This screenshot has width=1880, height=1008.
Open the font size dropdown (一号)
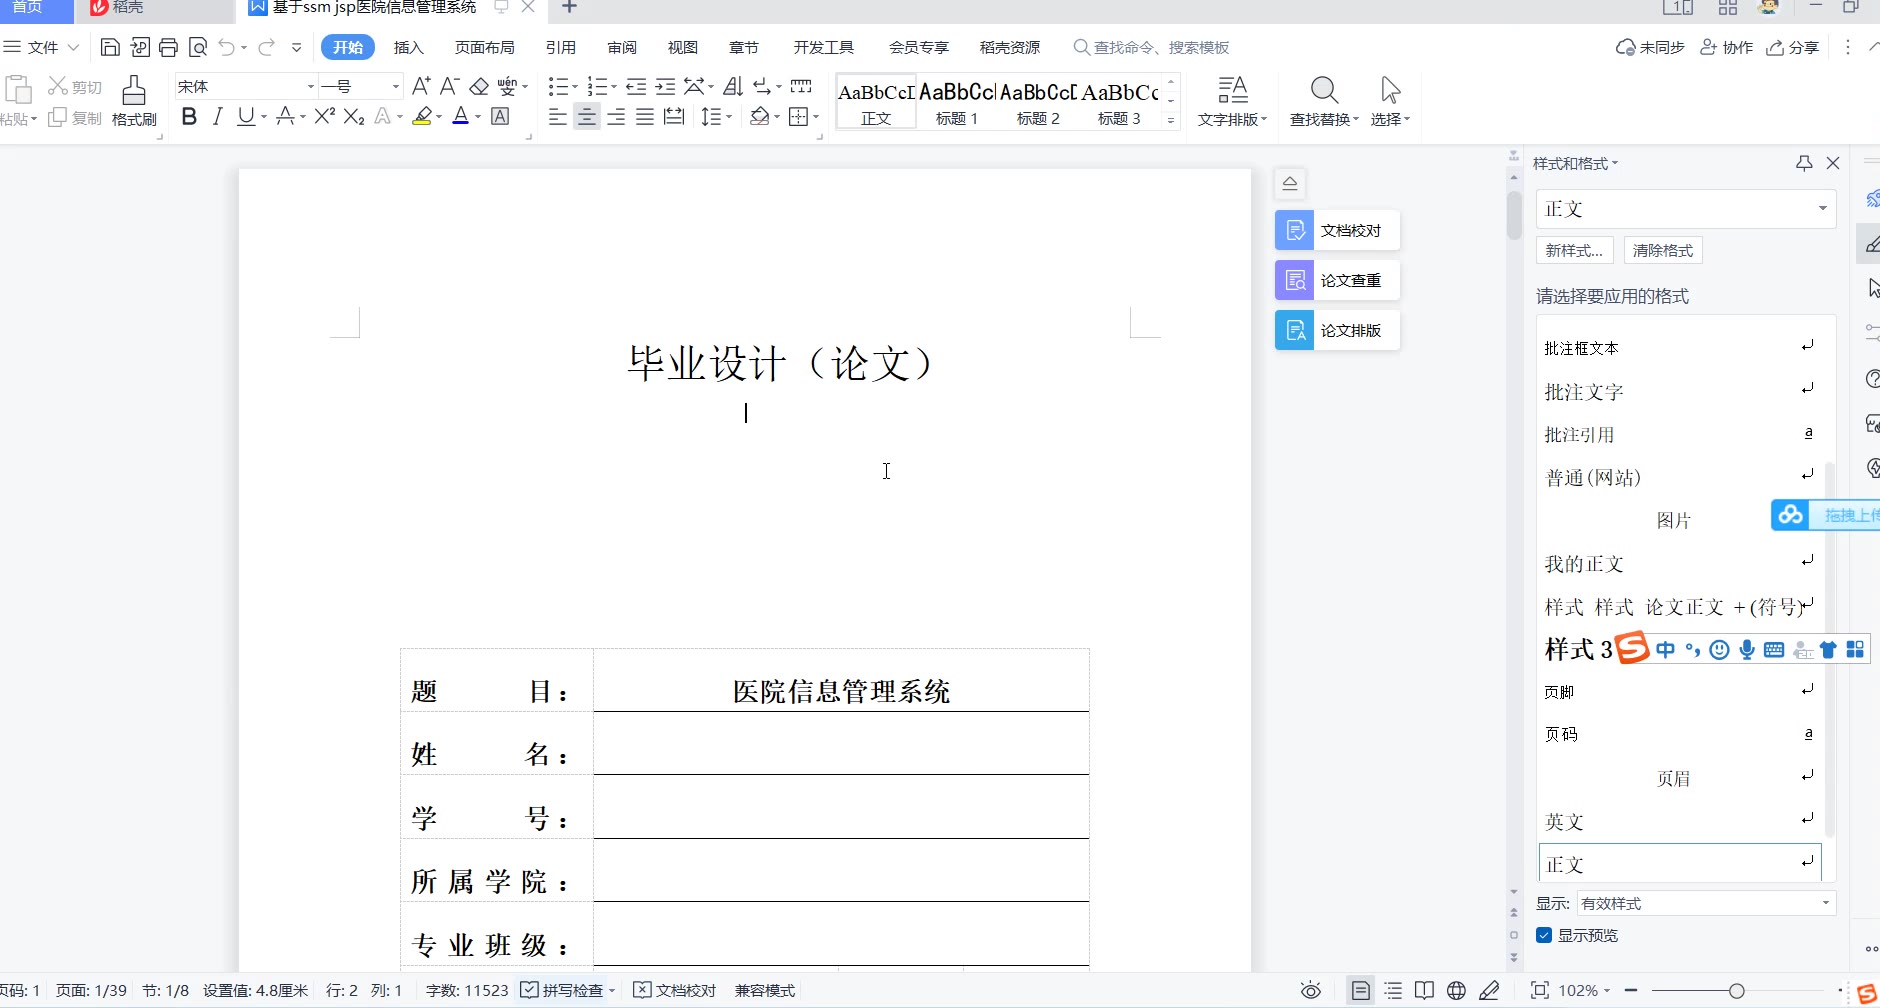pos(395,87)
